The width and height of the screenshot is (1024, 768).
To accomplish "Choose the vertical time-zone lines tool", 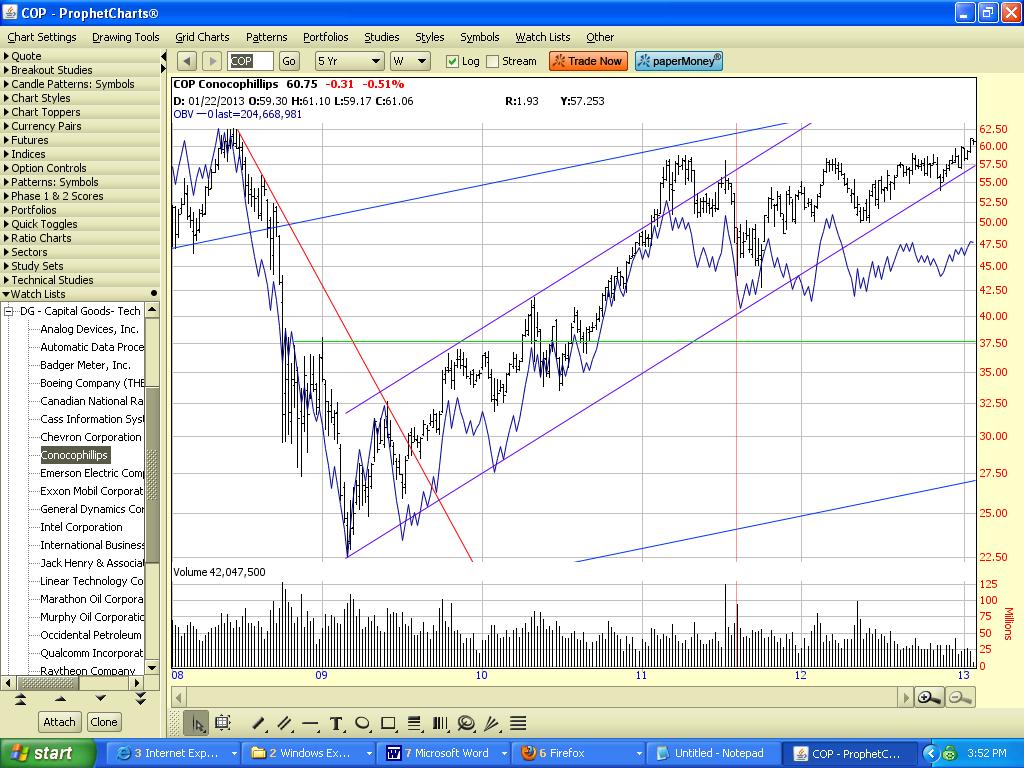I will pyautogui.click(x=440, y=723).
